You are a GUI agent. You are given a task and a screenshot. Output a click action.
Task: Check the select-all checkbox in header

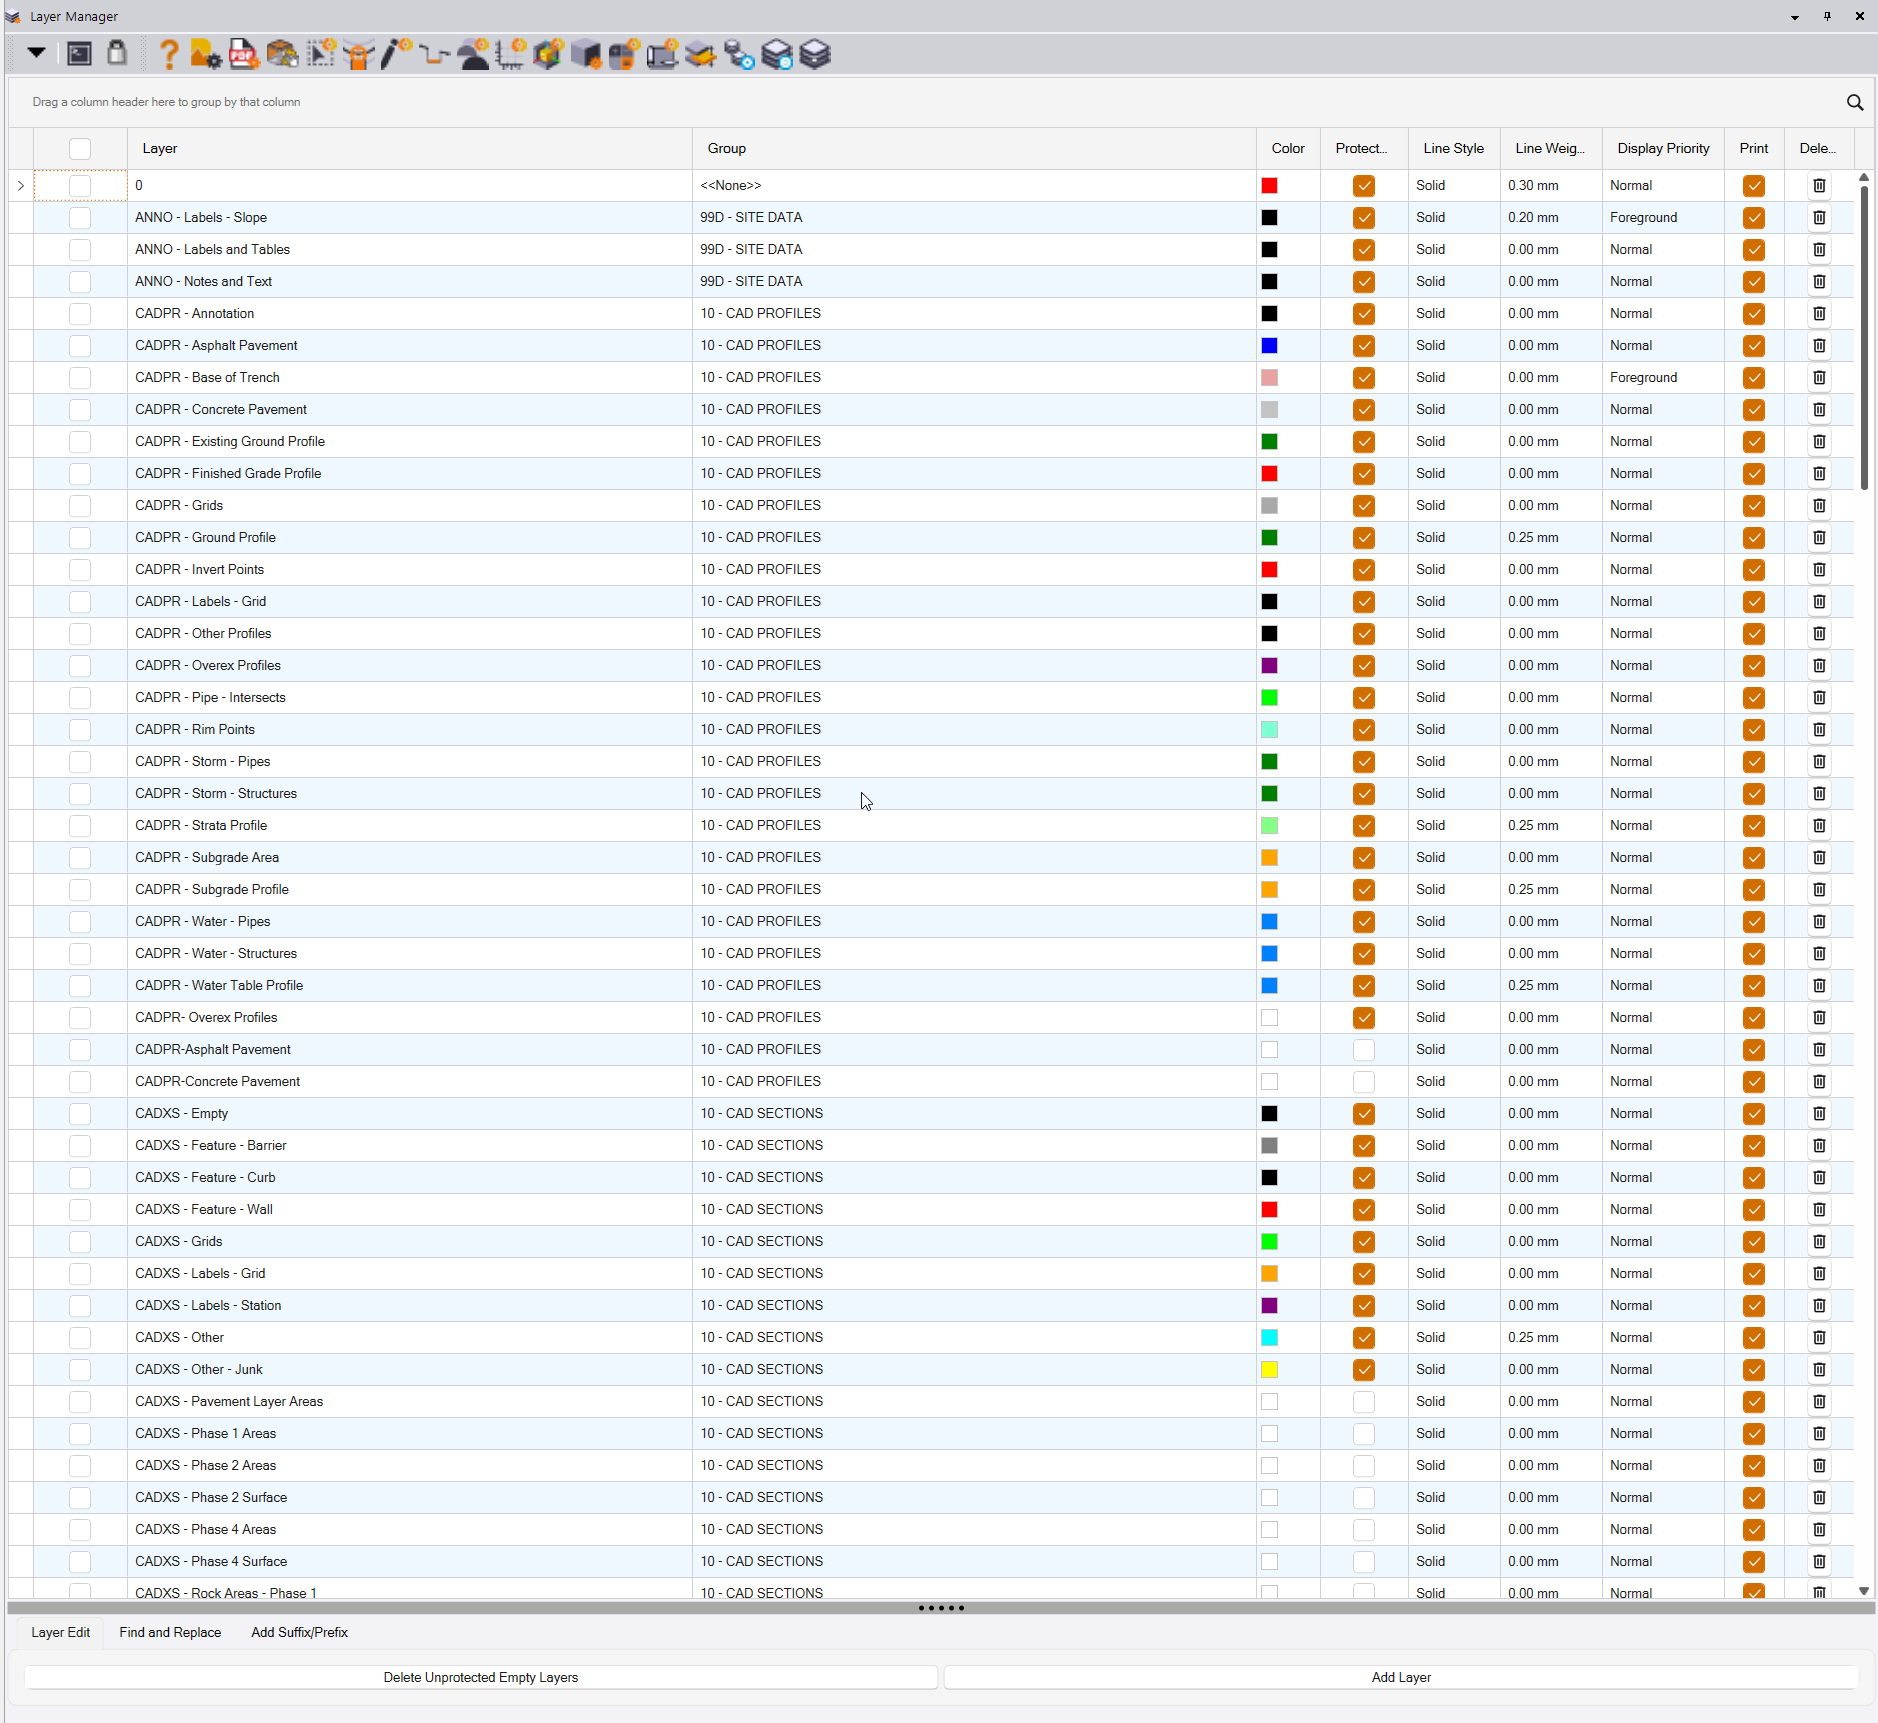pyautogui.click(x=80, y=149)
